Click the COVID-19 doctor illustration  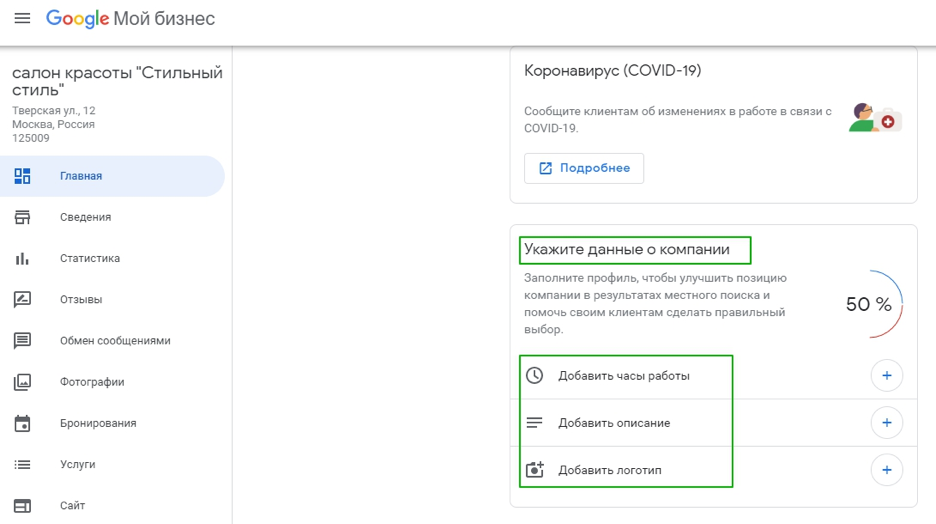[x=875, y=117]
